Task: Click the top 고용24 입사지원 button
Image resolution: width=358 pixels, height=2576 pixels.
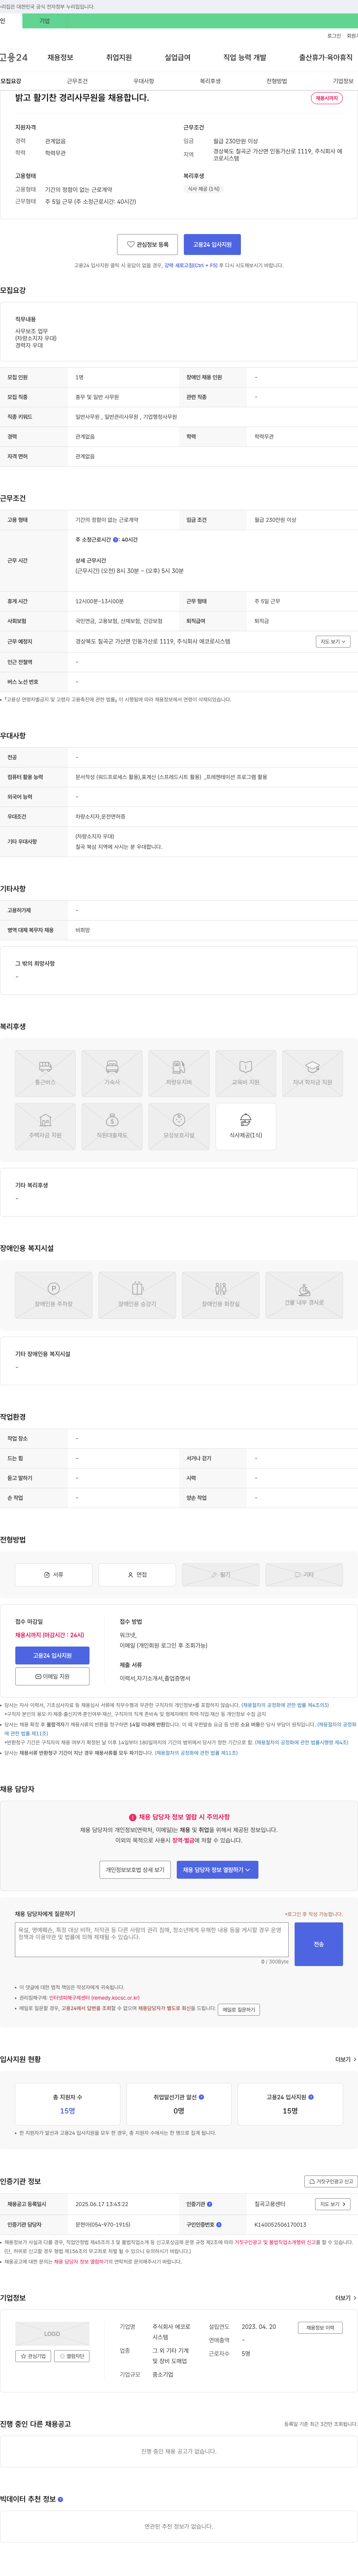Action: click(x=212, y=244)
